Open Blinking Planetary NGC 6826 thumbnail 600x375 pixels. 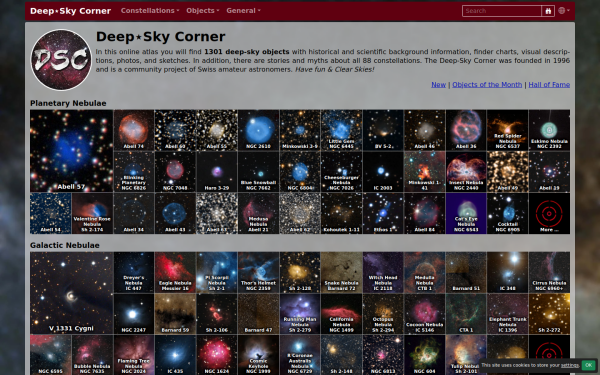click(x=134, y=171)
